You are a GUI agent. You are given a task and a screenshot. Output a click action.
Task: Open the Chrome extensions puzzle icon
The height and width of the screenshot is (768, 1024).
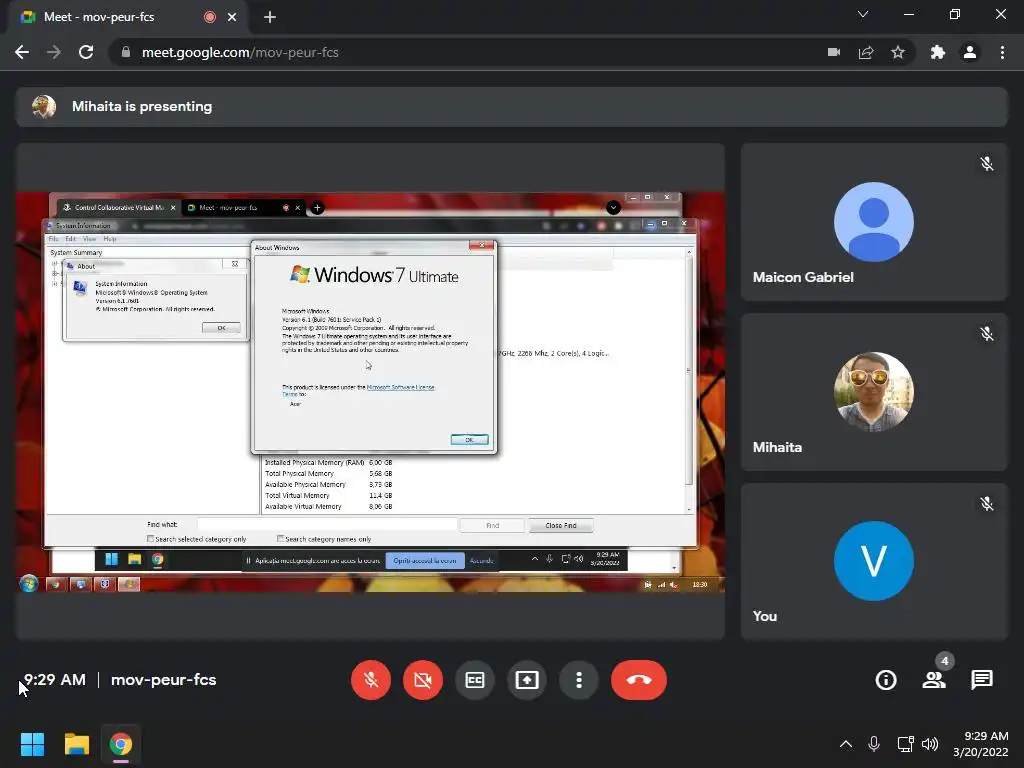(938, 52)
